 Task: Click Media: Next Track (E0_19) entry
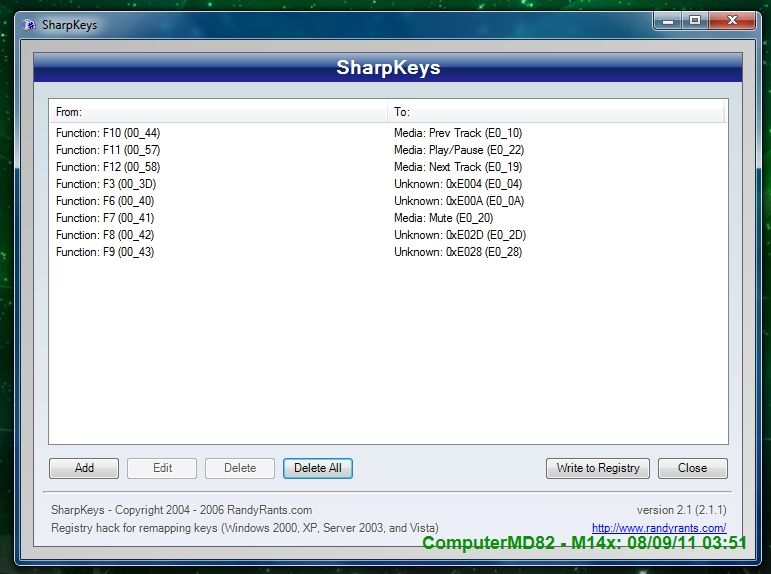click(458, 167)
